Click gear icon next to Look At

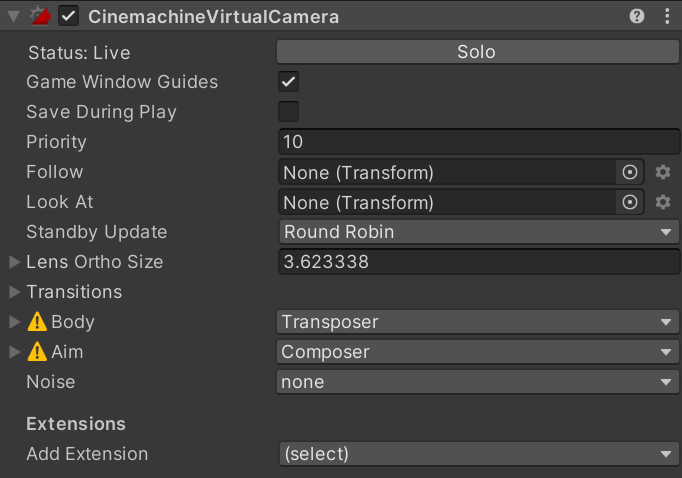click(662, 202)
